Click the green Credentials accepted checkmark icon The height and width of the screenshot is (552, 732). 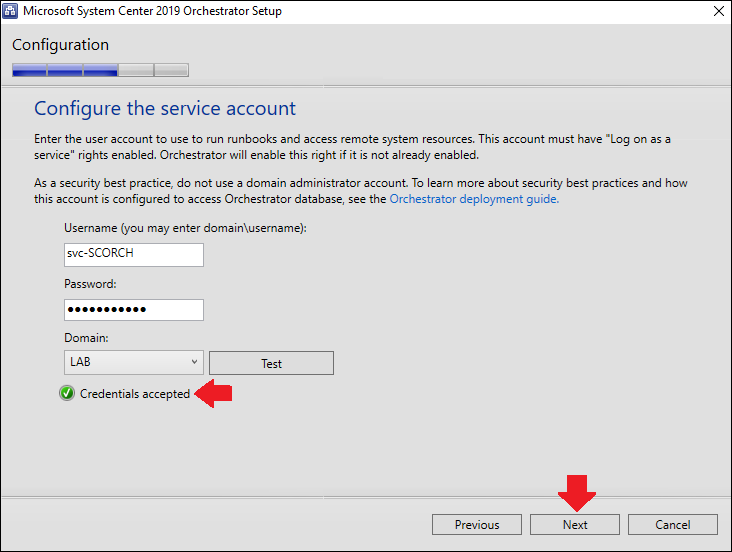67,394
